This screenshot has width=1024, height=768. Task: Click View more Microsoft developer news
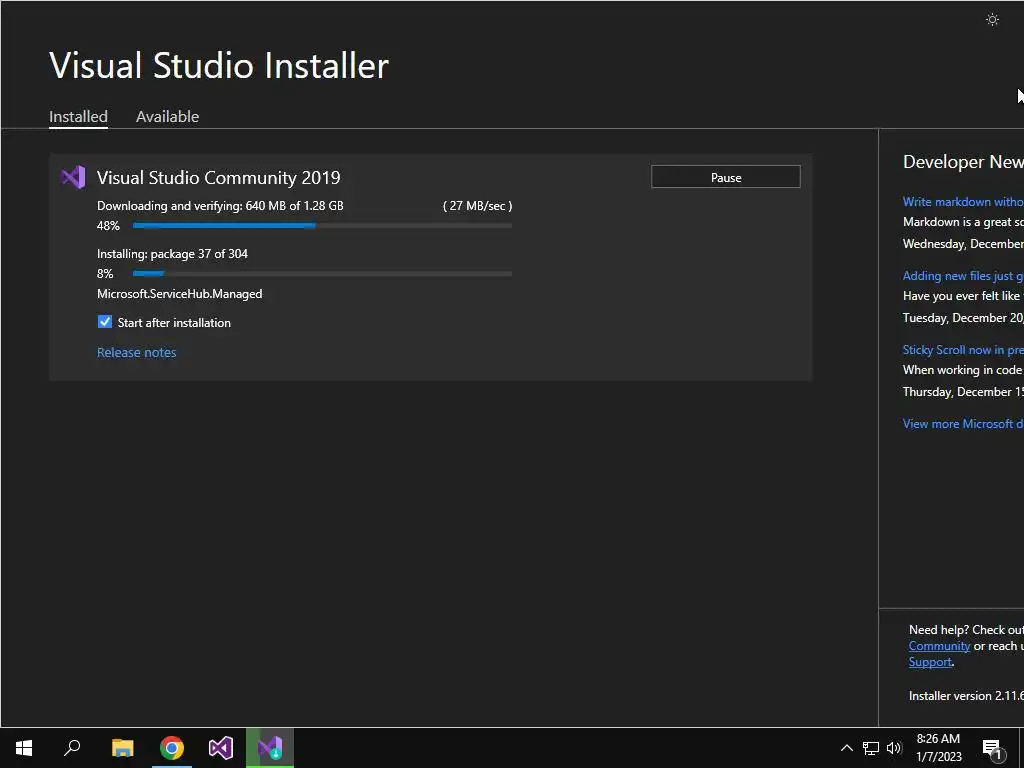click(963, 424)
